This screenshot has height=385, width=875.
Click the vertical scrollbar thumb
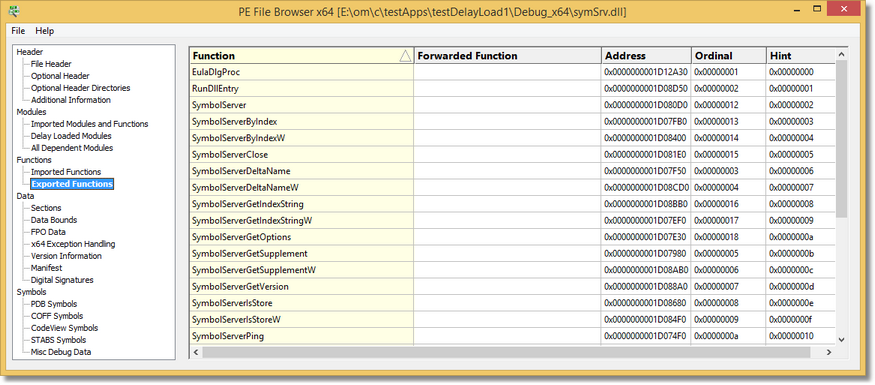click(x=842, y=138)
